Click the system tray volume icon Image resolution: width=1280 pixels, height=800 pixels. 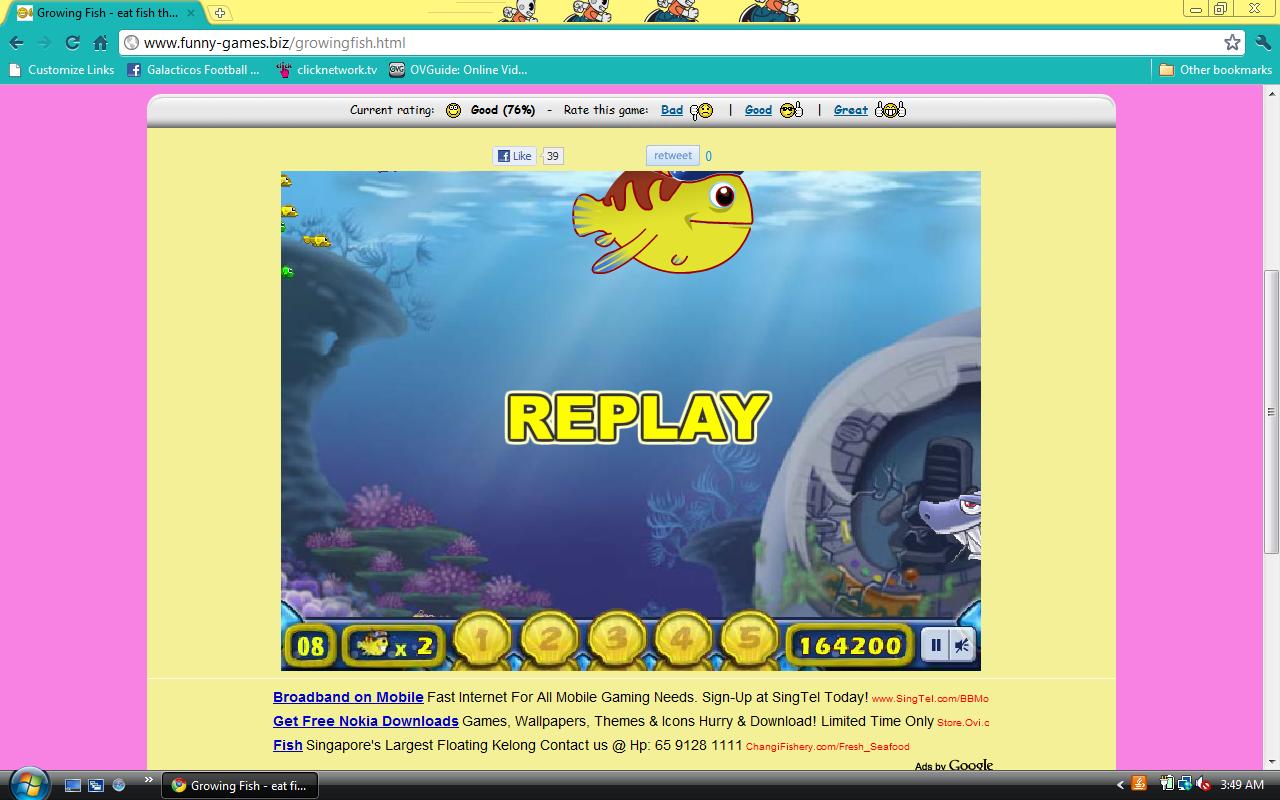pyautogui.click(x=1203, y=785)
